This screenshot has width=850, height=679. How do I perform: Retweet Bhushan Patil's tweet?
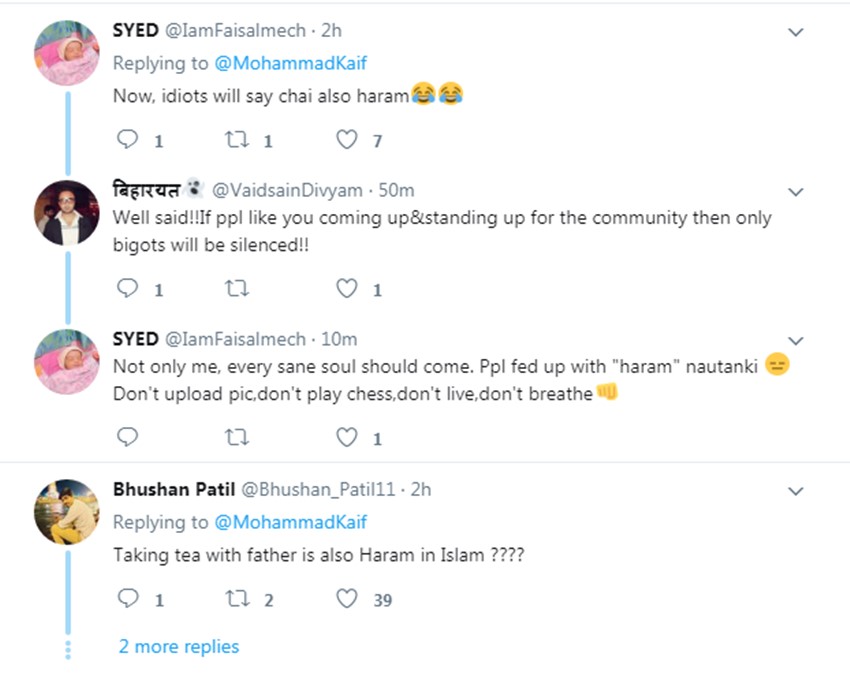(x=237, y=599)
